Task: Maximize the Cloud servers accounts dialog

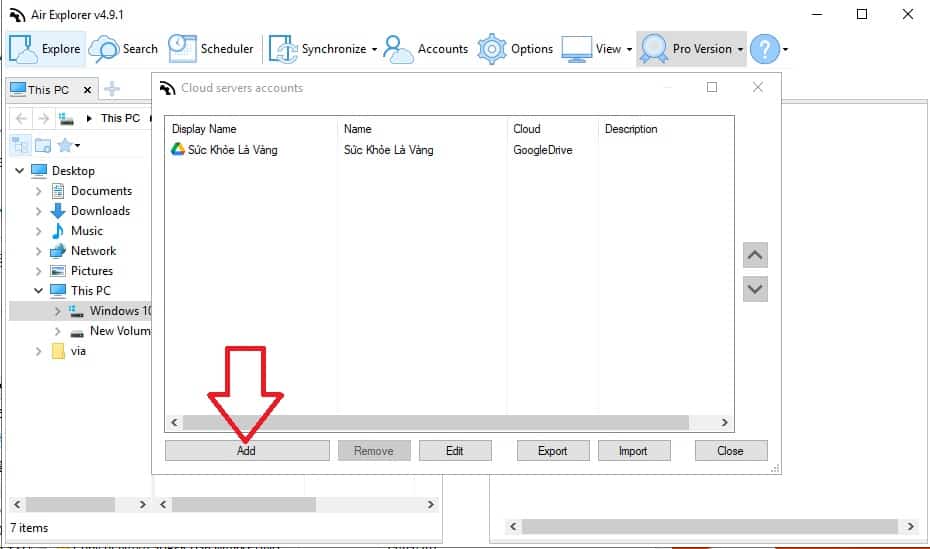Action: (x=712, y=87)
